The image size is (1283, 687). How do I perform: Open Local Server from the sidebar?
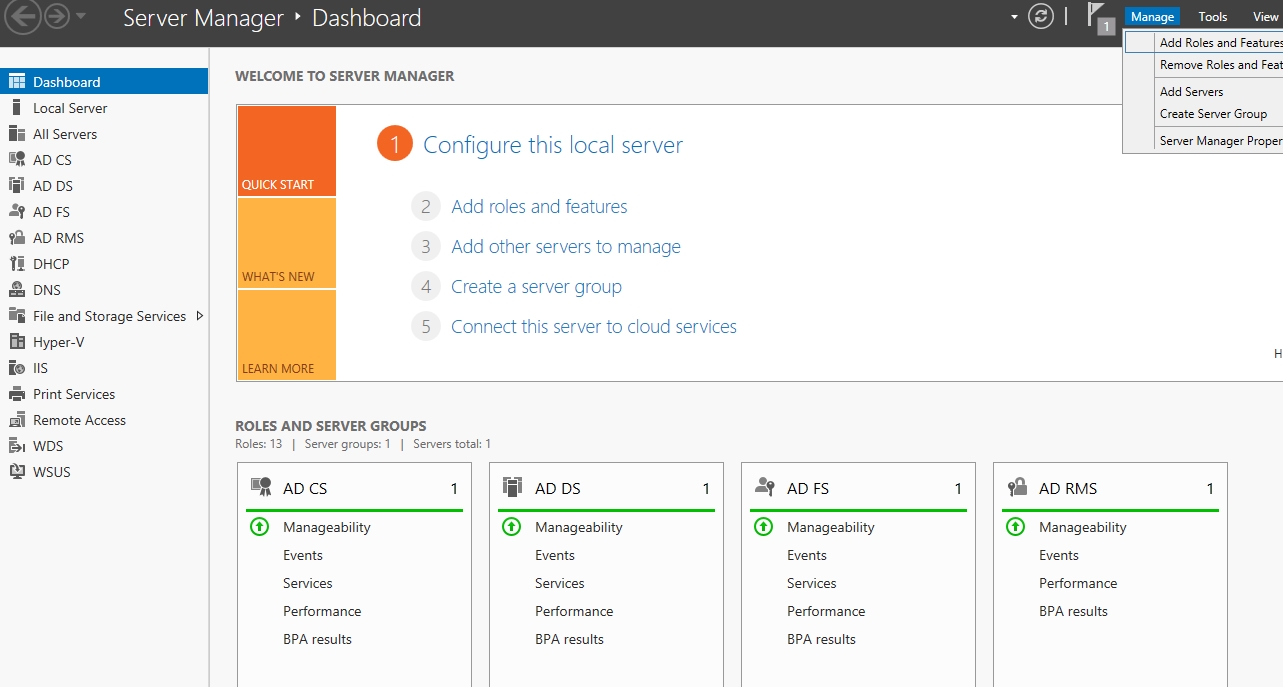tap(104, 108)
